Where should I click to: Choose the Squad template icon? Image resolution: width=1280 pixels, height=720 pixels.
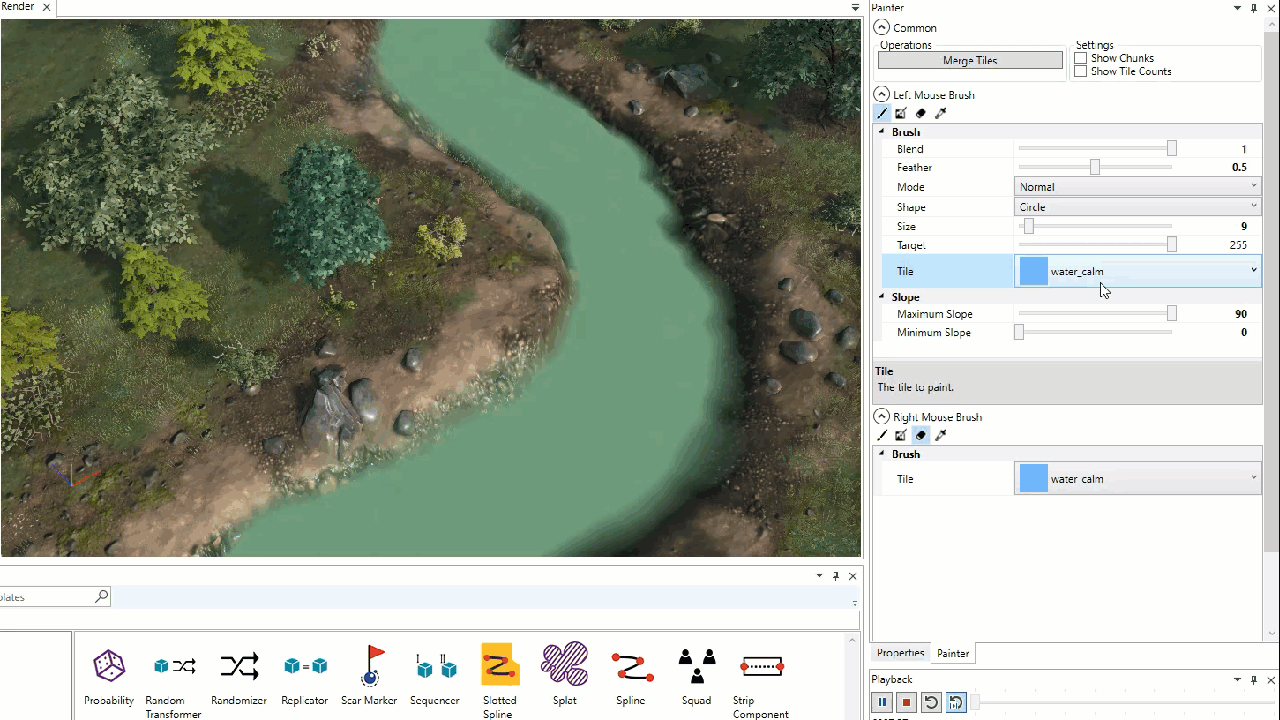click(697, 666)
